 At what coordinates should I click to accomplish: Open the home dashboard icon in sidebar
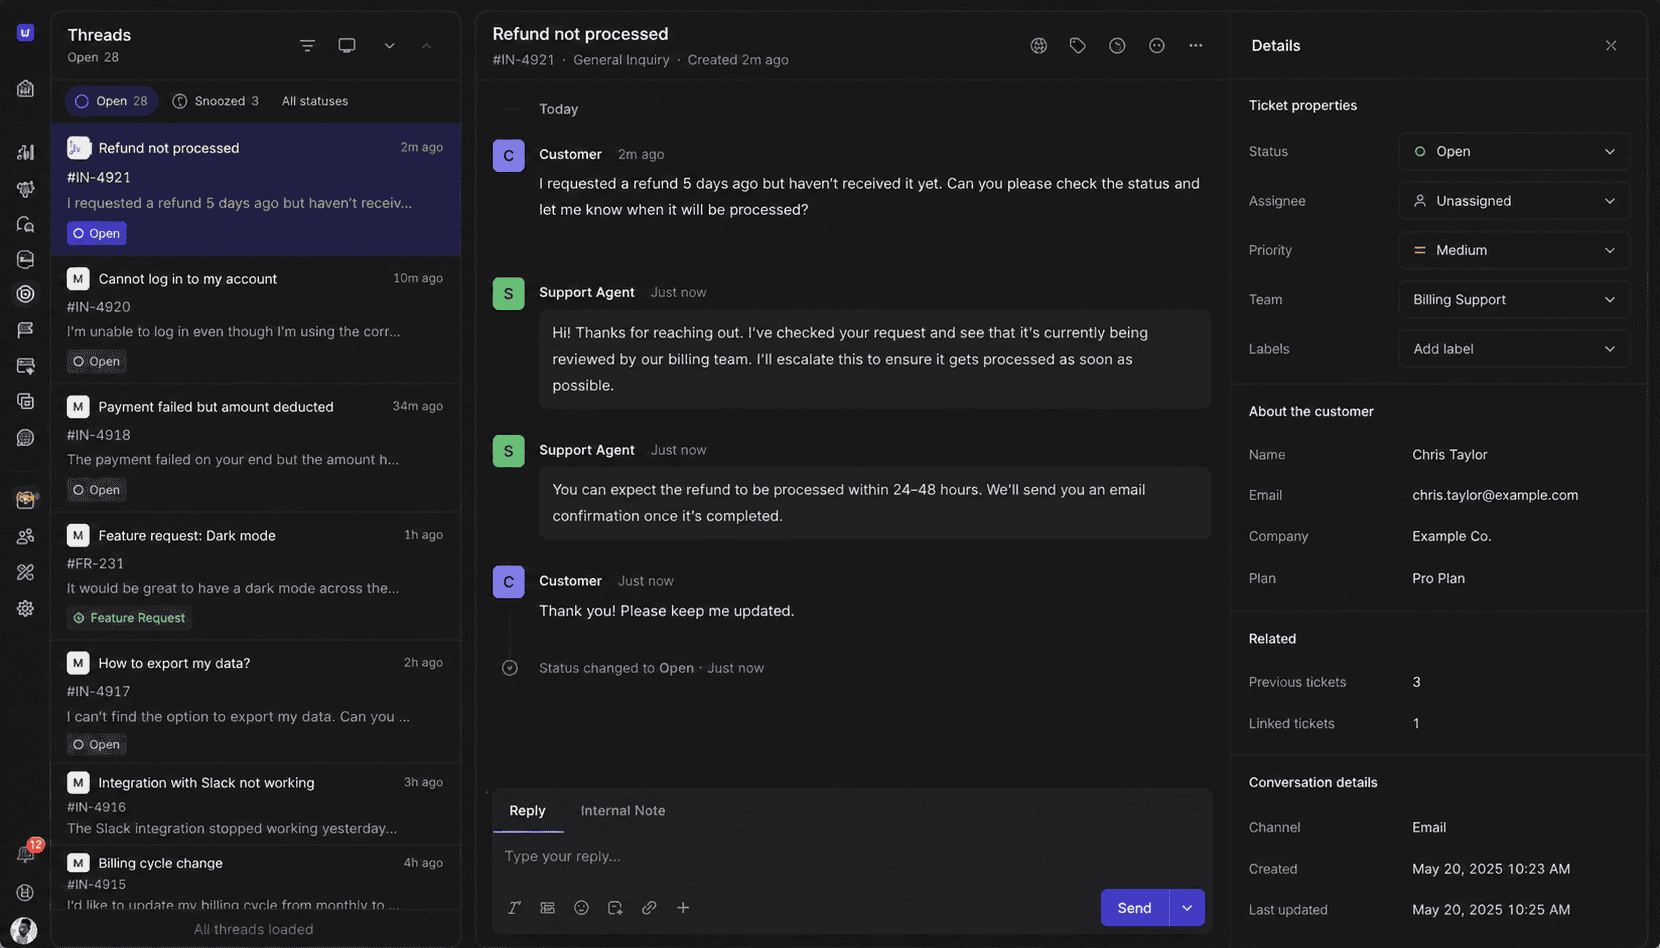pos(25,89)
